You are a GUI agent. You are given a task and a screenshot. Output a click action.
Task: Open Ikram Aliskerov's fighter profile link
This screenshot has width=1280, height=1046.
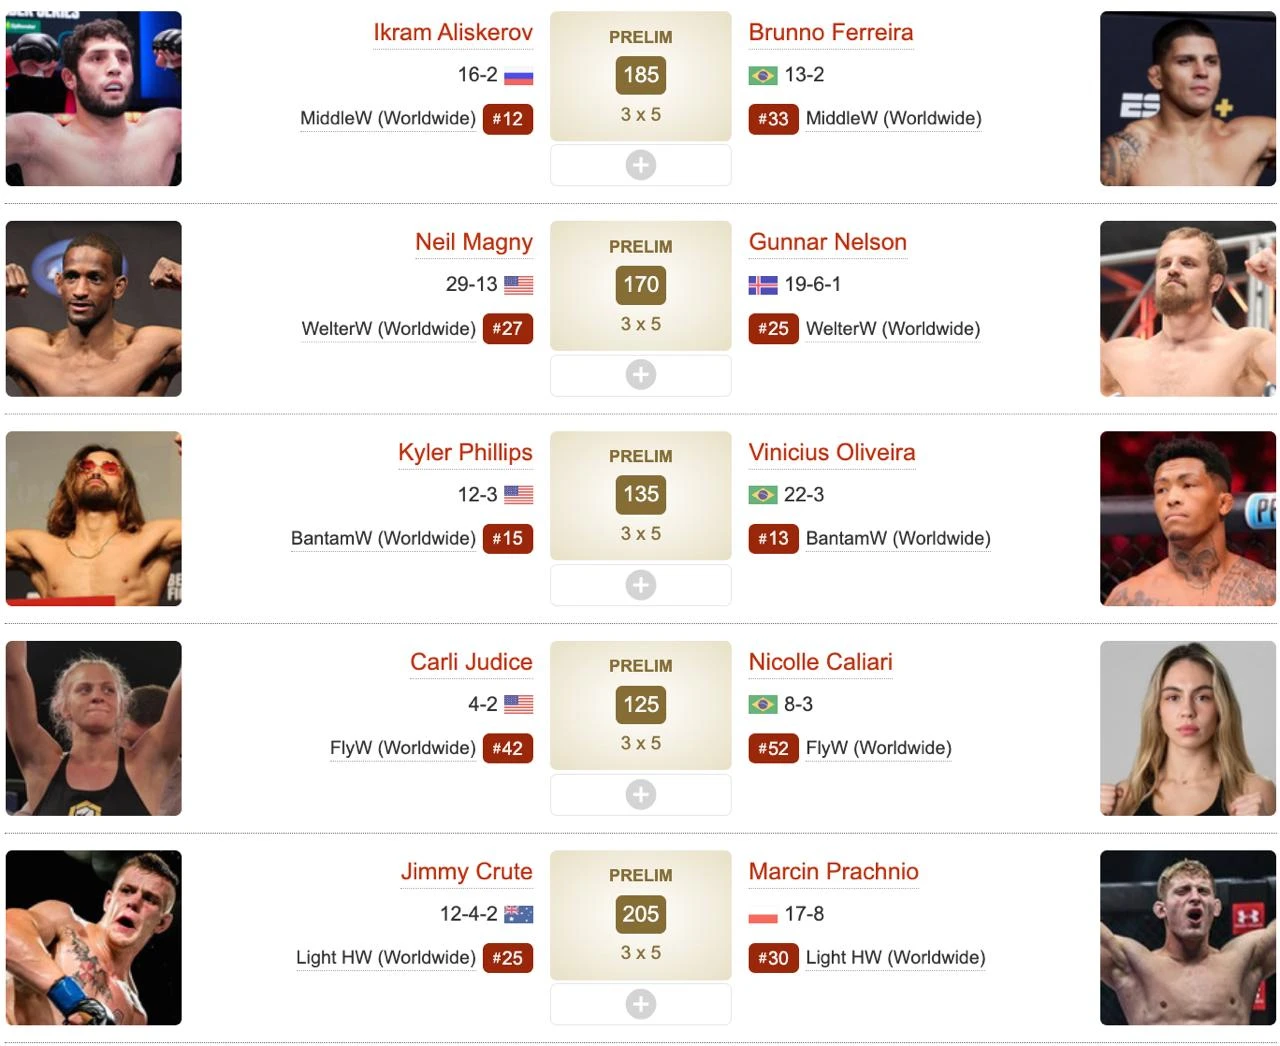tap(453, 32)
